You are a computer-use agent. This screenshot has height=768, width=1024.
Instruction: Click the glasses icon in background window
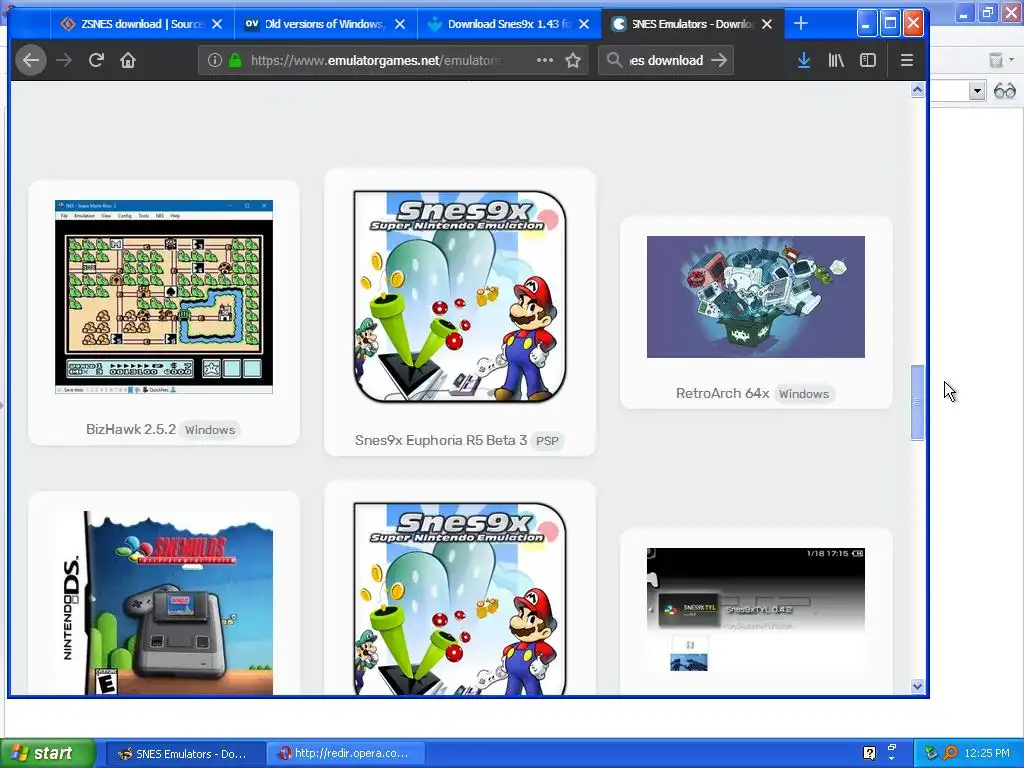click(1004, 91)
